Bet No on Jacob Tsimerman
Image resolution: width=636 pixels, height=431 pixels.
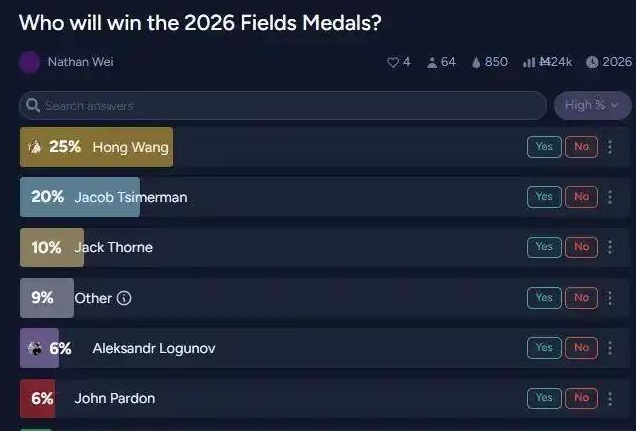click(581, 197)
